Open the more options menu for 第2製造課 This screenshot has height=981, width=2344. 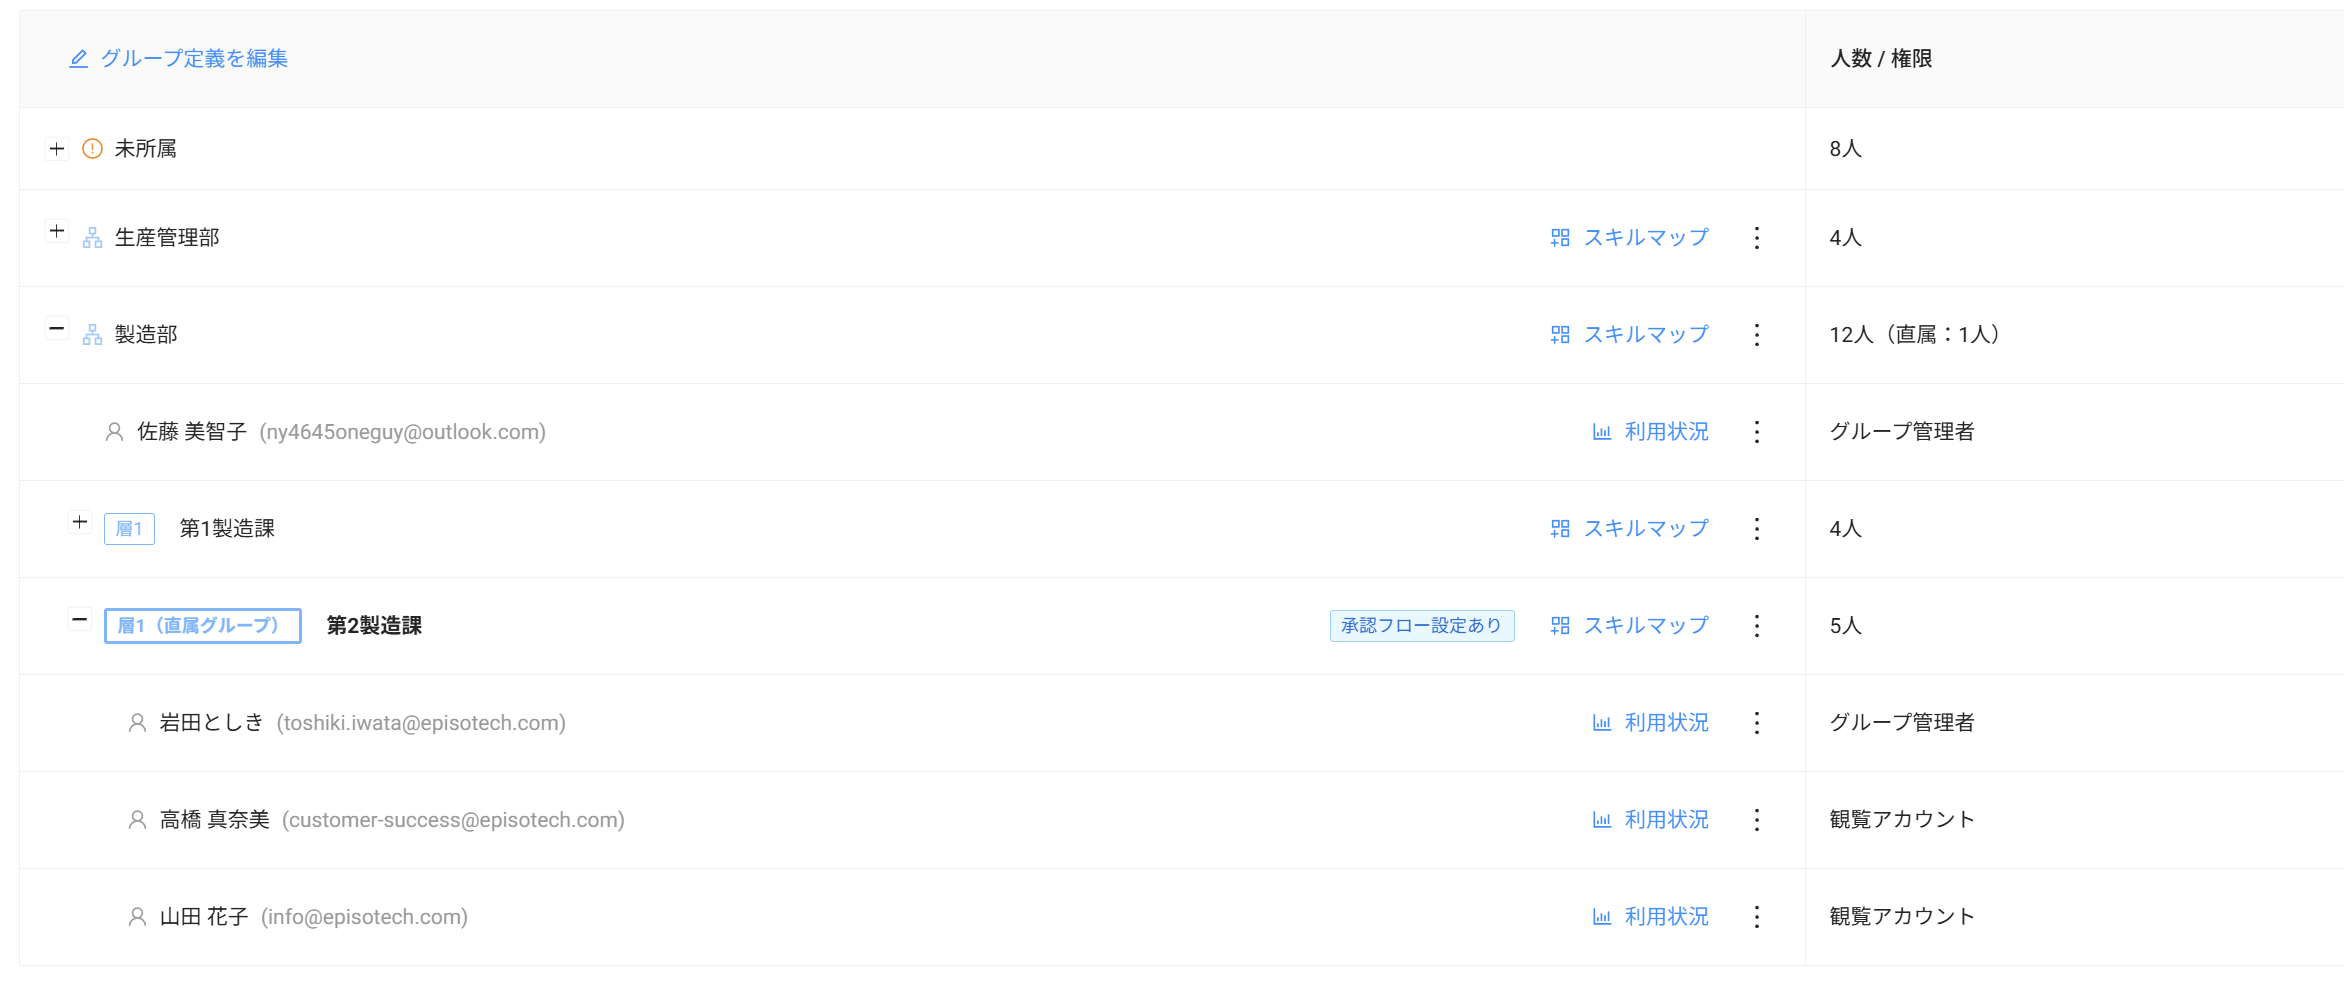(1756, 626)
